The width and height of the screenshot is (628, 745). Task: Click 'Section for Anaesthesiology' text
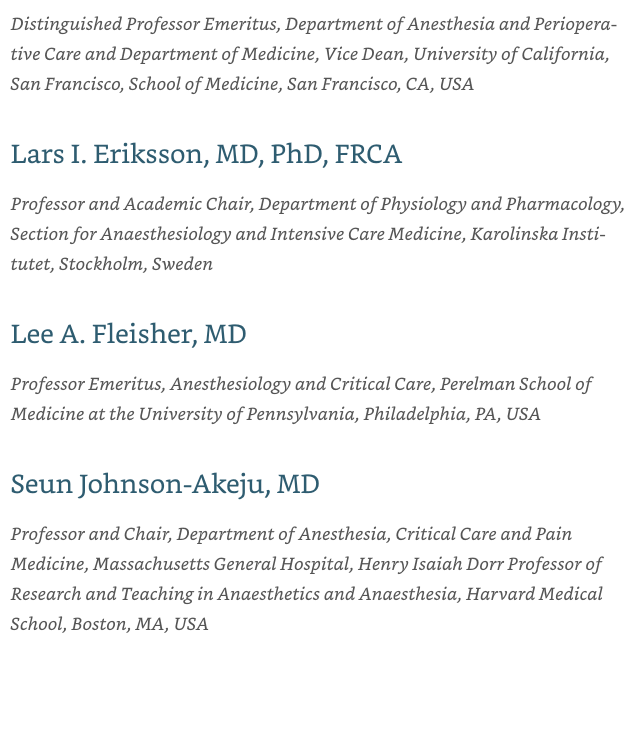pyautogui.click(x=121, y=234)
